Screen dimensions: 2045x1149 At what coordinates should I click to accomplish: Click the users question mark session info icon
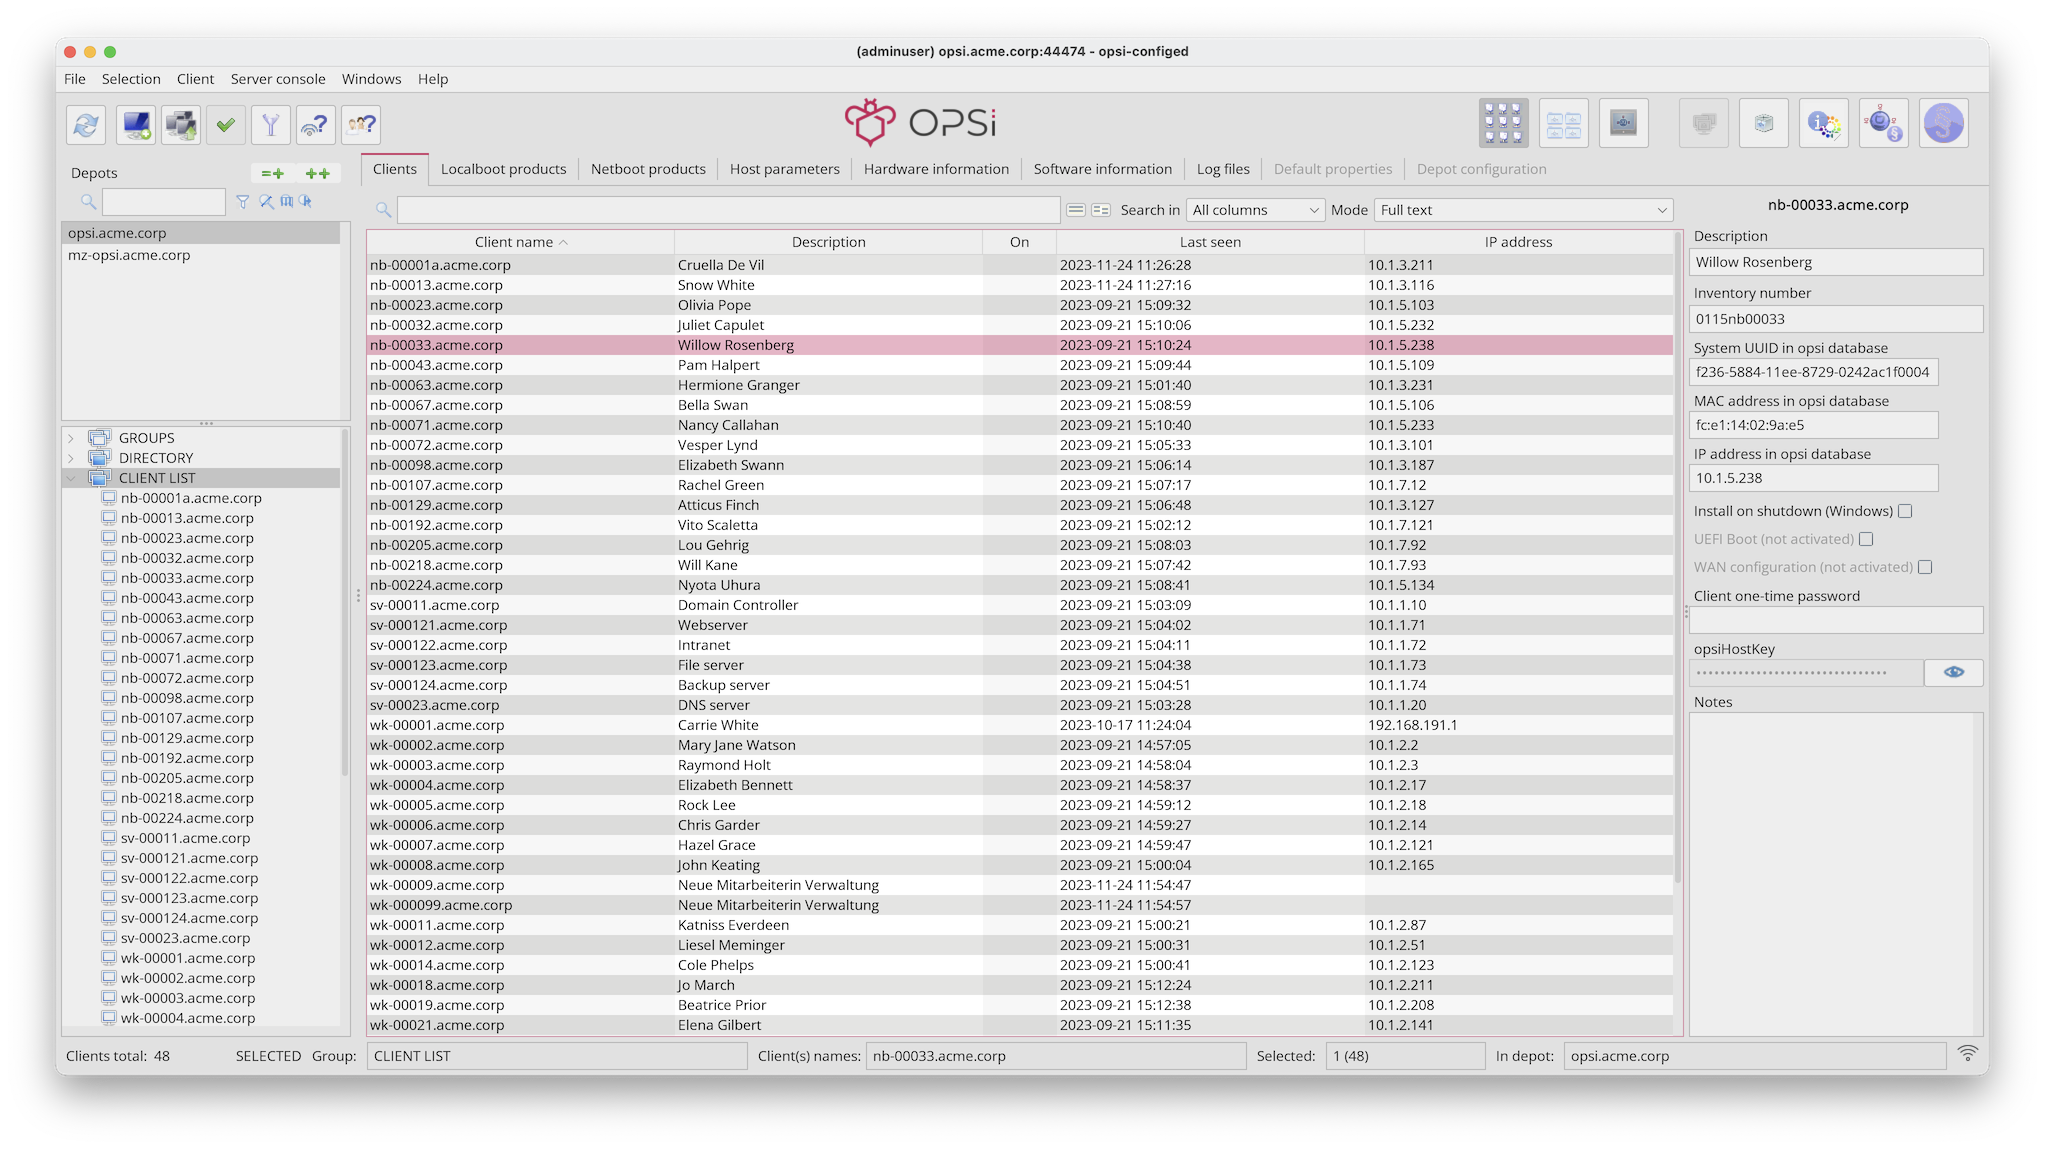[361, 125]
